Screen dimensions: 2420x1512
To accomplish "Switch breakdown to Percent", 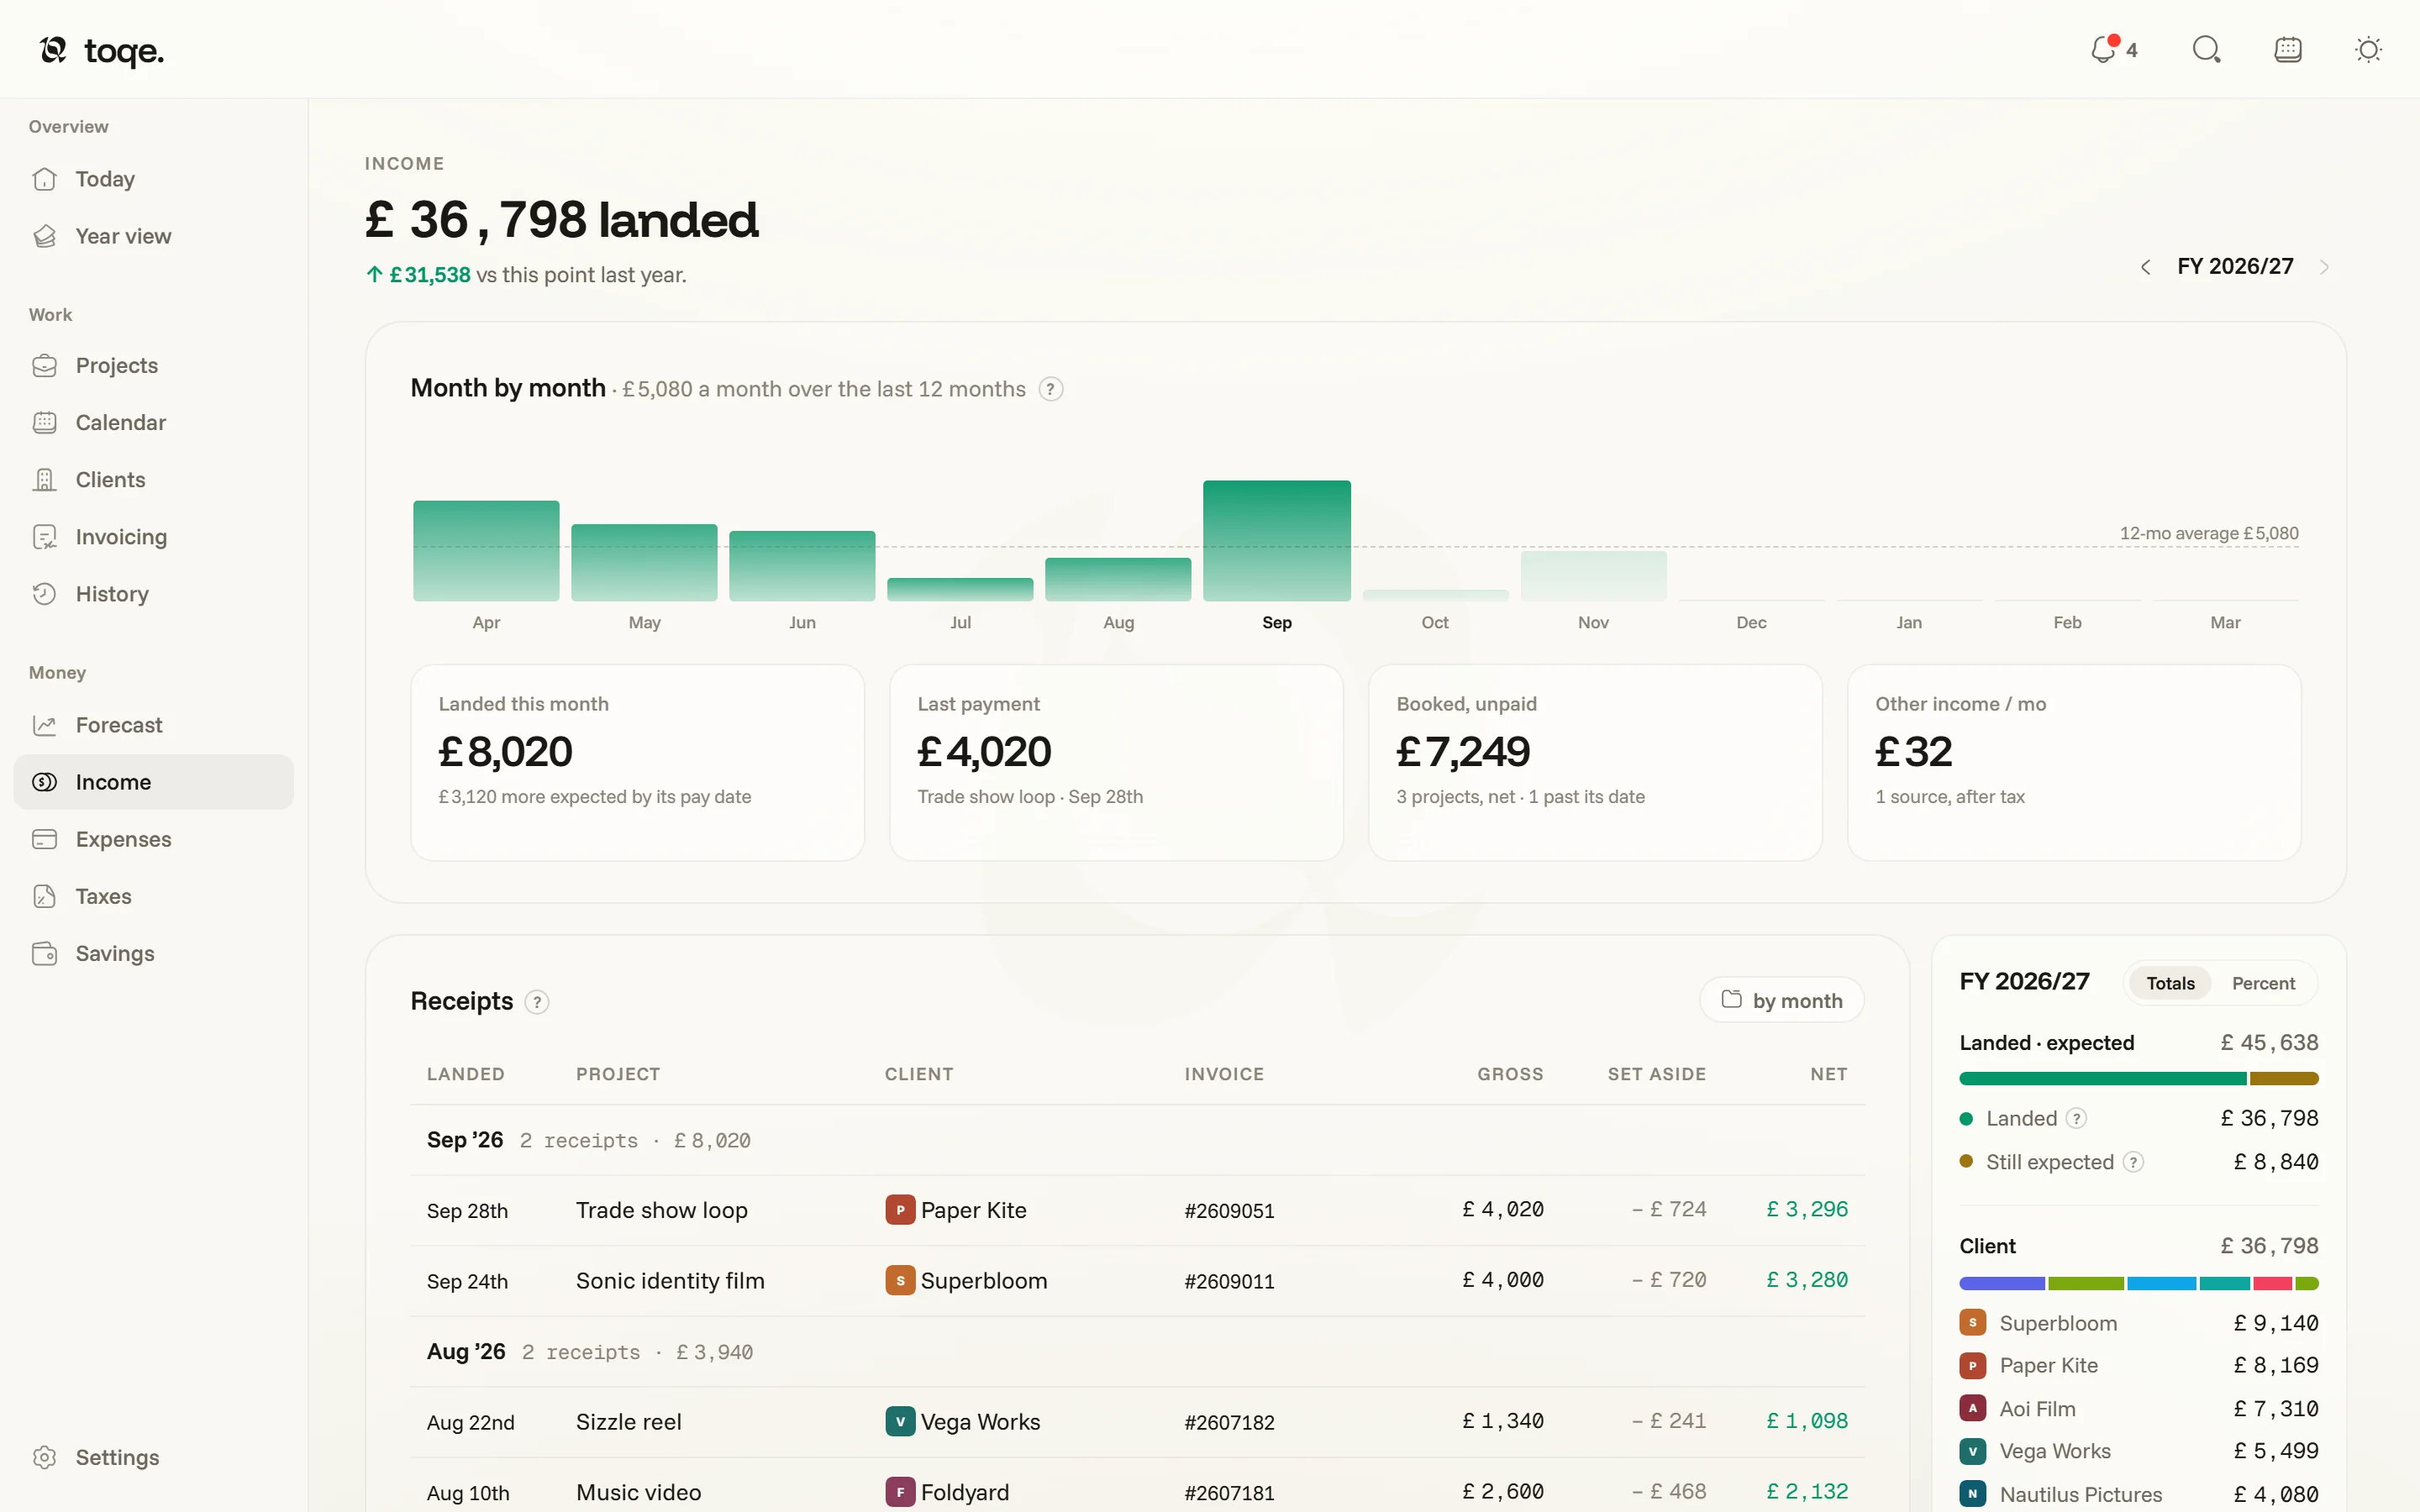I will pyautogui.click(x=2263, y=983).
